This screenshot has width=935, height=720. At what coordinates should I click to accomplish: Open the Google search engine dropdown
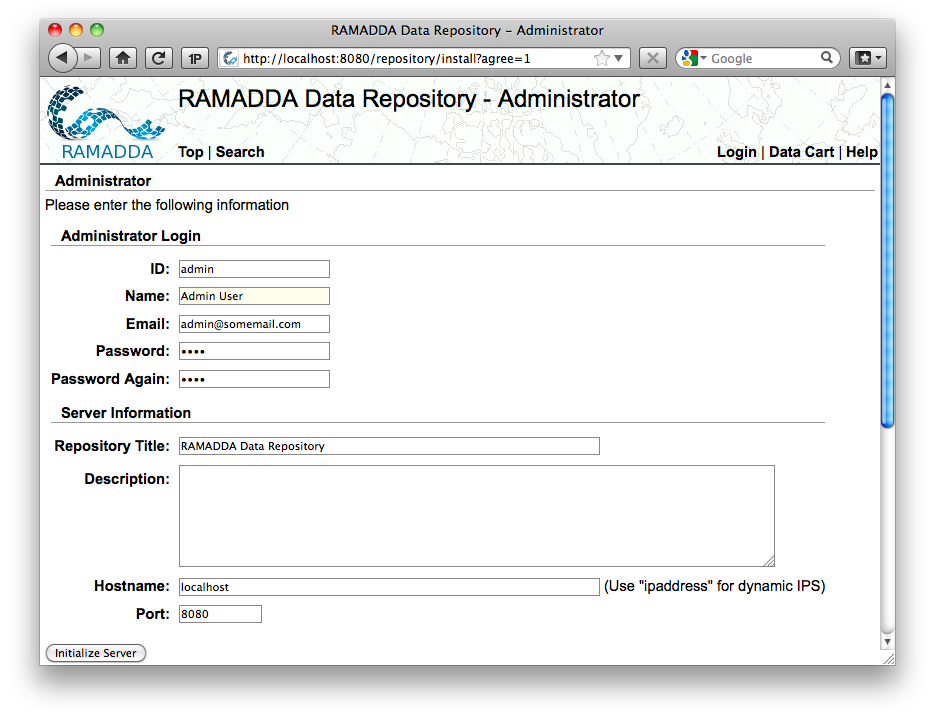(693, 58)
